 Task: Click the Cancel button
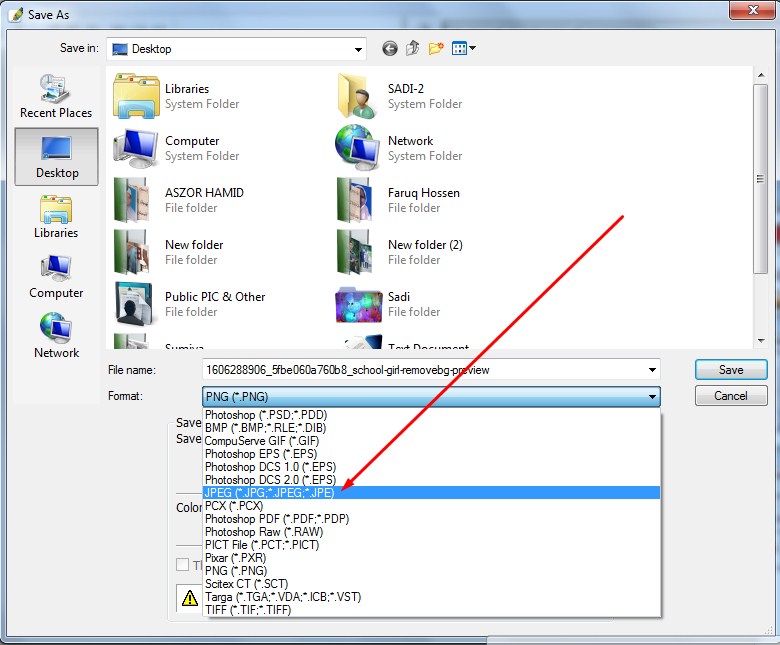(731, 396)
